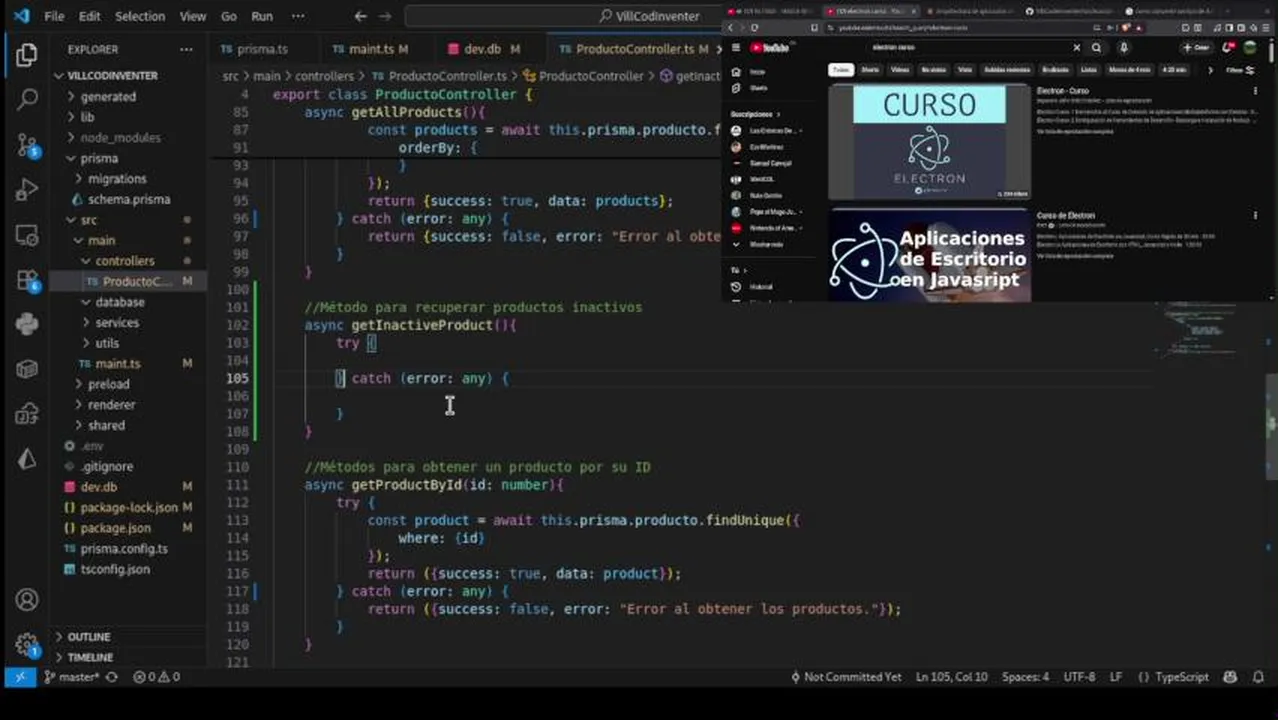Image resolution: width=1278 pixels, height=720 pixels.
Task: Change indentation via 'Spaces: 4'
Action: pos(1025,677)
